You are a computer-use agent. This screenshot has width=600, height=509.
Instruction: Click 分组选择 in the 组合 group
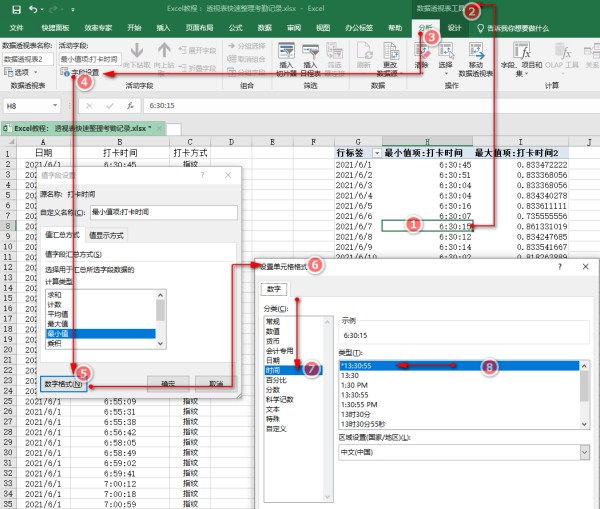point(246,46)
